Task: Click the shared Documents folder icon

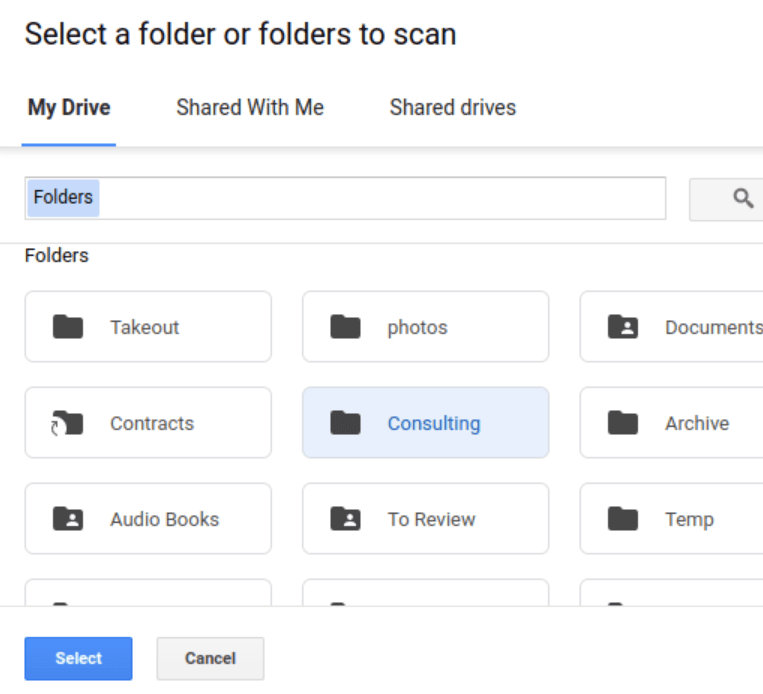Action: click(x=622, y=327)
